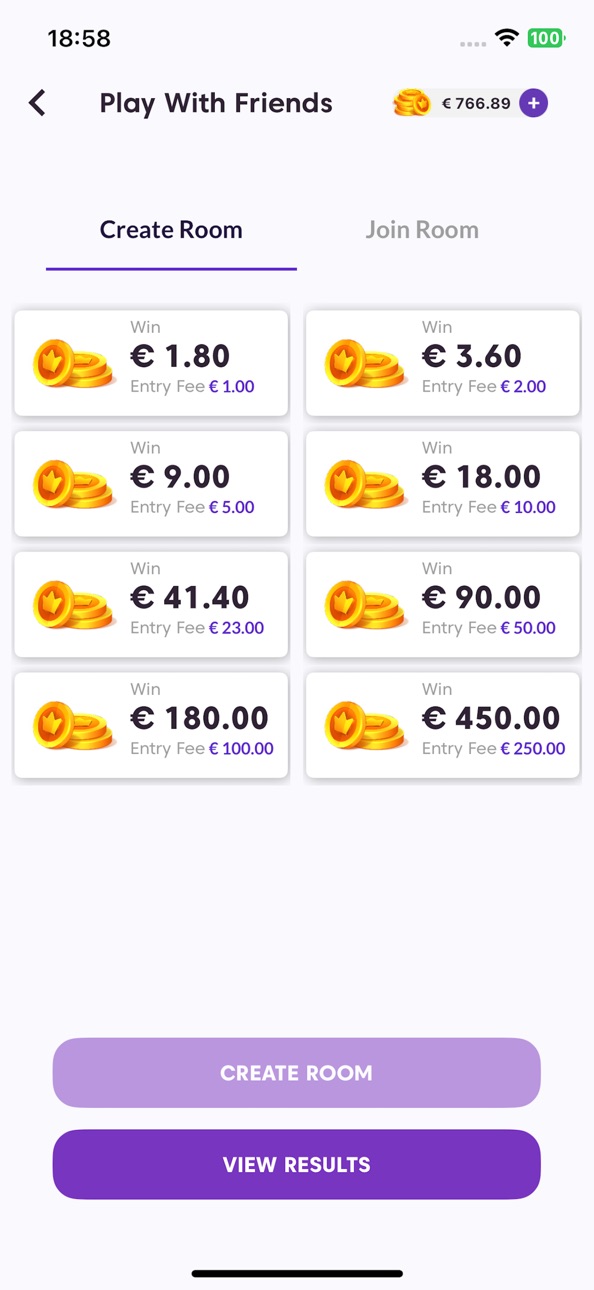Viewport: 594px width, 1290px height.
Task: Tap the purple plus add-funds icon
Action: (x=533, y=103)
